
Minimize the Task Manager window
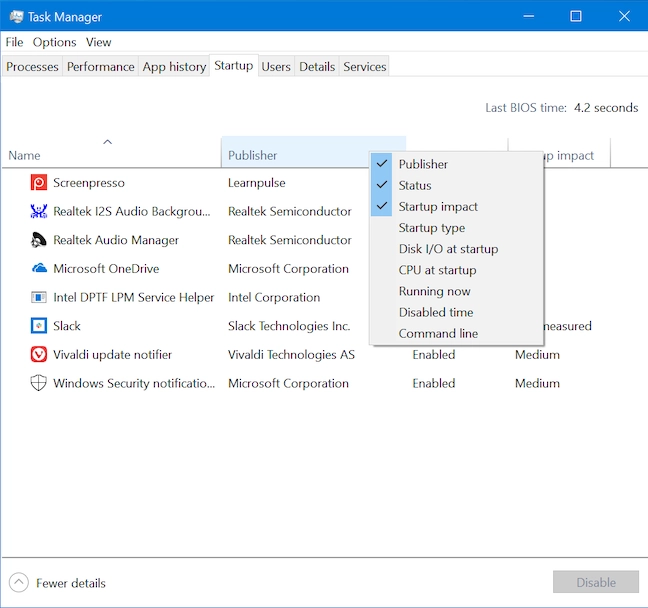coord(529,16)
